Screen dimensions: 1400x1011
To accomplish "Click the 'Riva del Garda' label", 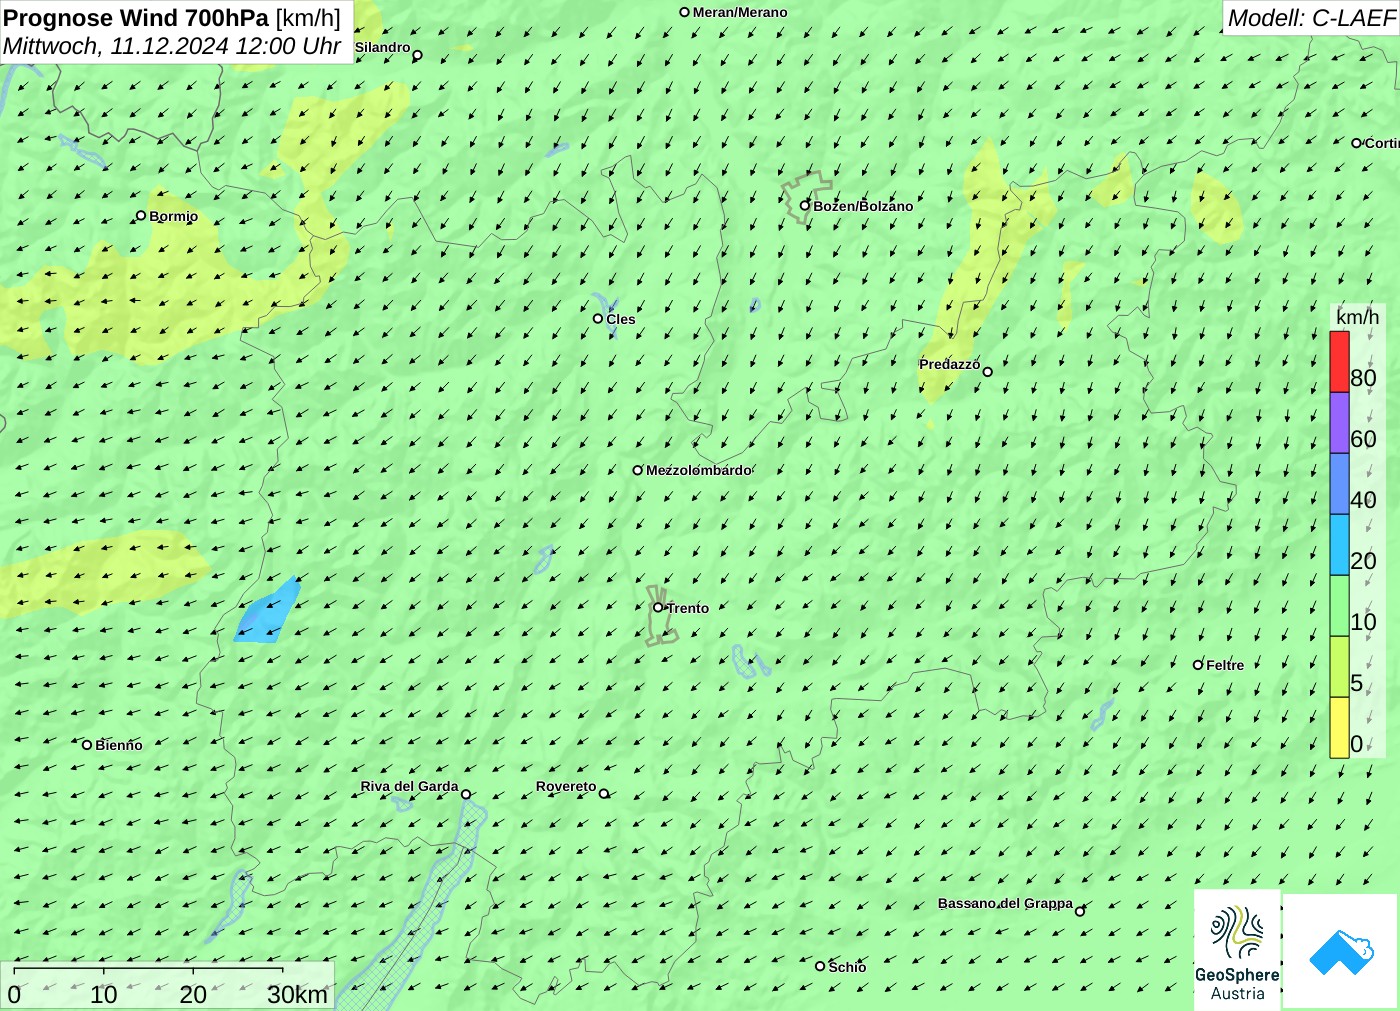I will click(x=409, y=786).
